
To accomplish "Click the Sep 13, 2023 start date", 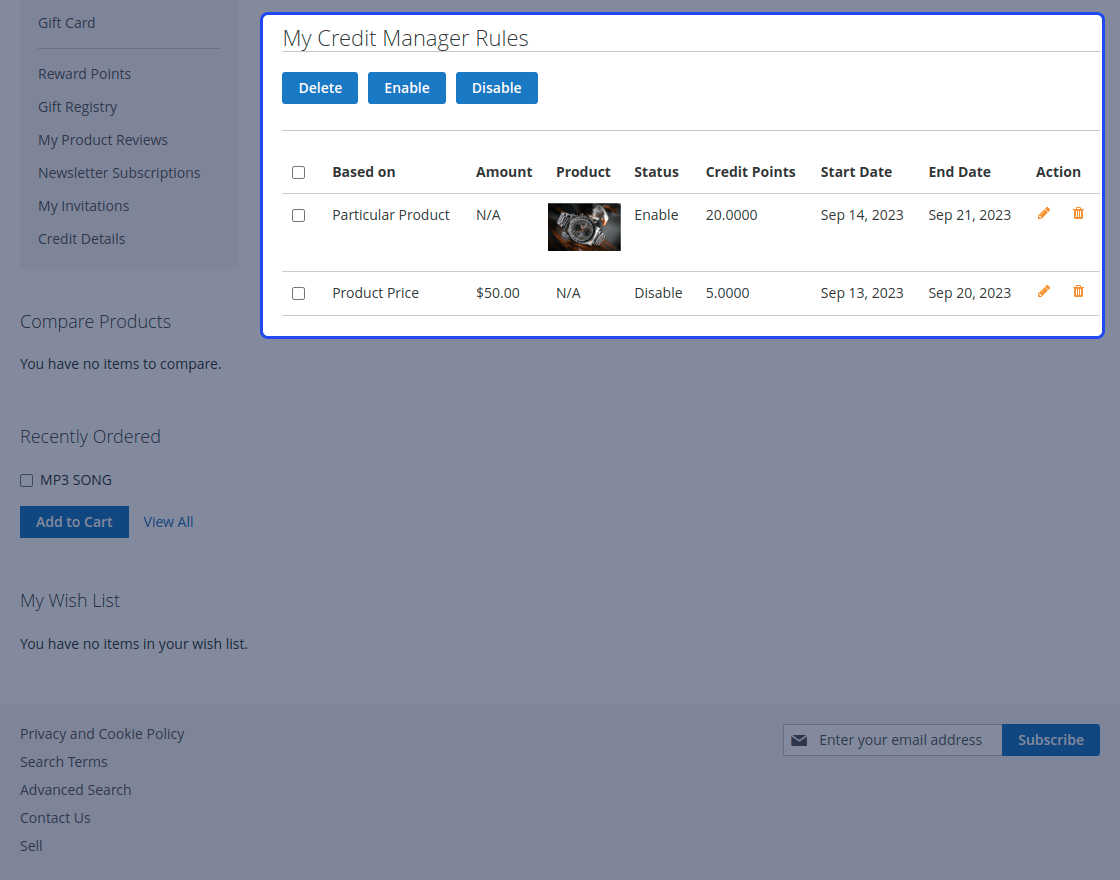I will pos(862,293).
